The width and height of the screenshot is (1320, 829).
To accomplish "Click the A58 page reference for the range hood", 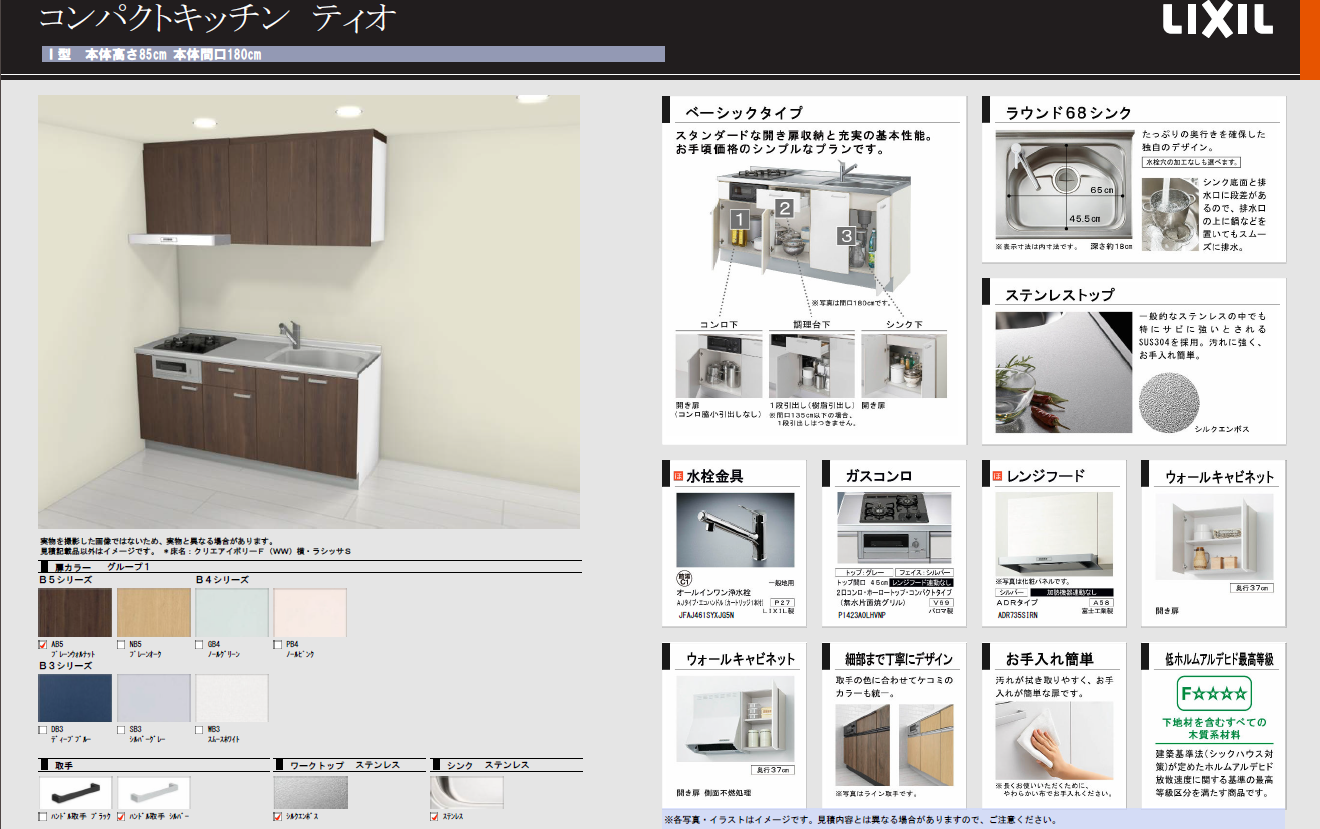I will [x=1101, y=604].
